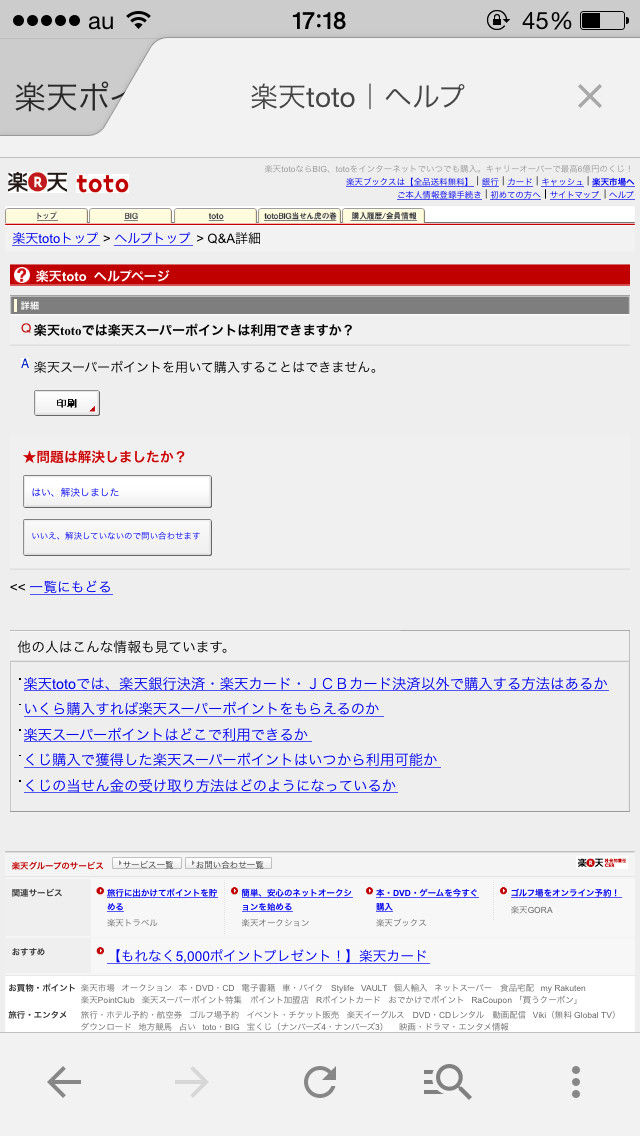Click the my Rakuten footer link

pyautogui.click(x=563, y=988)
